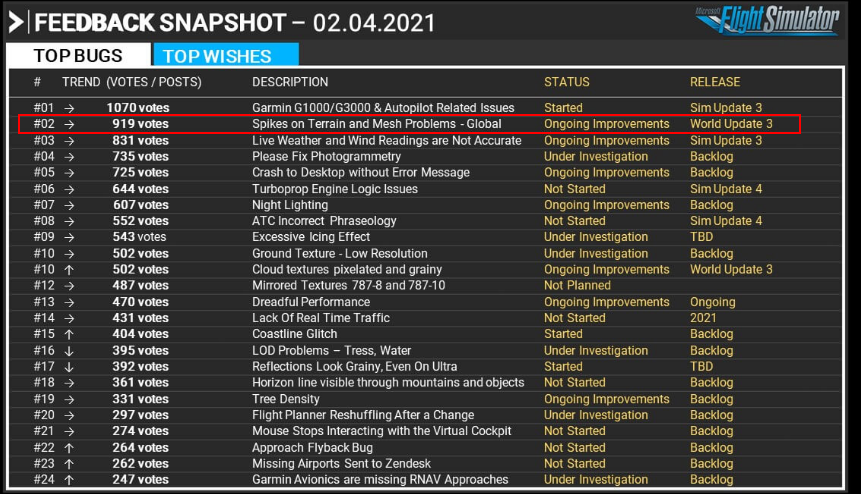861x494 pixels.
Task: Switch to the TOP BUGS tab
Action: (78, 55)
